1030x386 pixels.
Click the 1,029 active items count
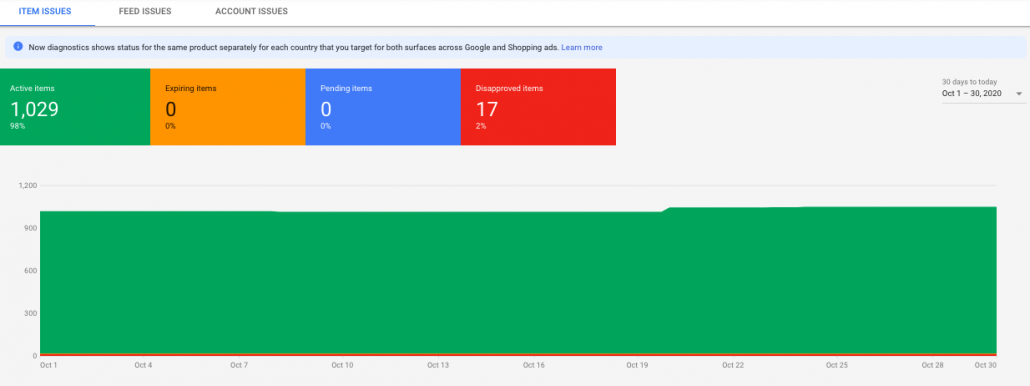(34, 109)
